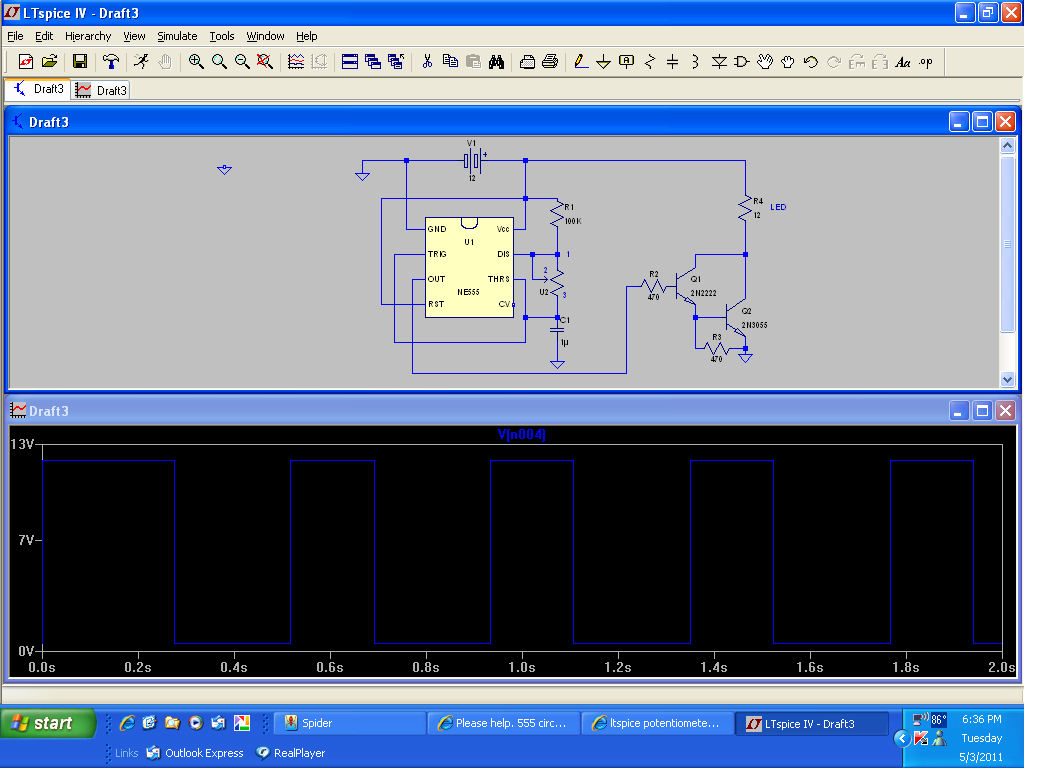Open Find with the binoculars icon
The image size is (1042, 770).
point(496,62)
